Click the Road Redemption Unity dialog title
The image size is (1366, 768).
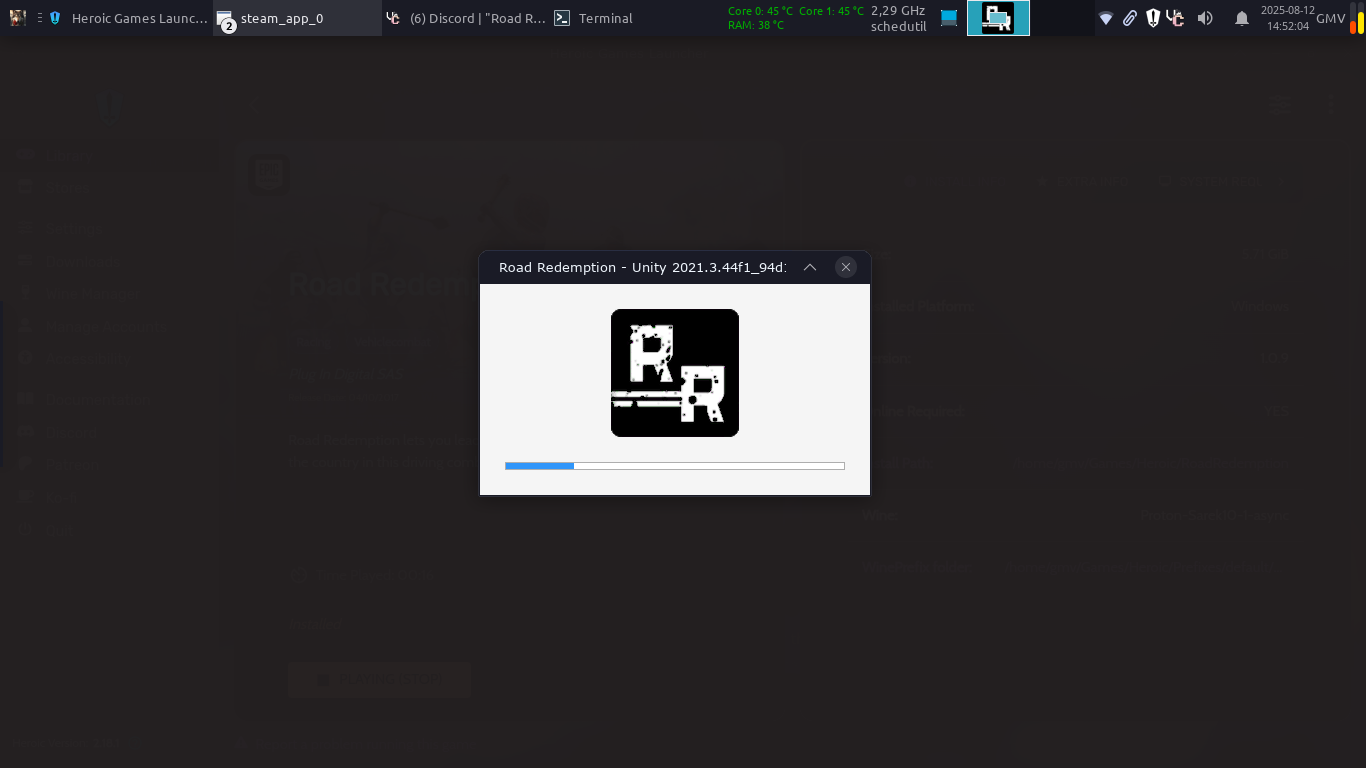click(x=642, y=267)
